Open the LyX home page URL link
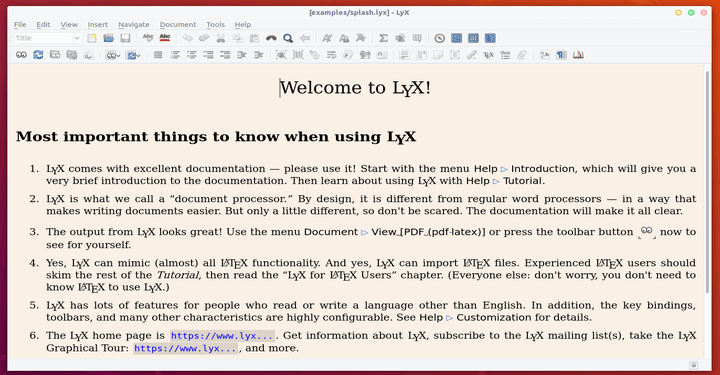720x375 pixels. coord(222,336)
